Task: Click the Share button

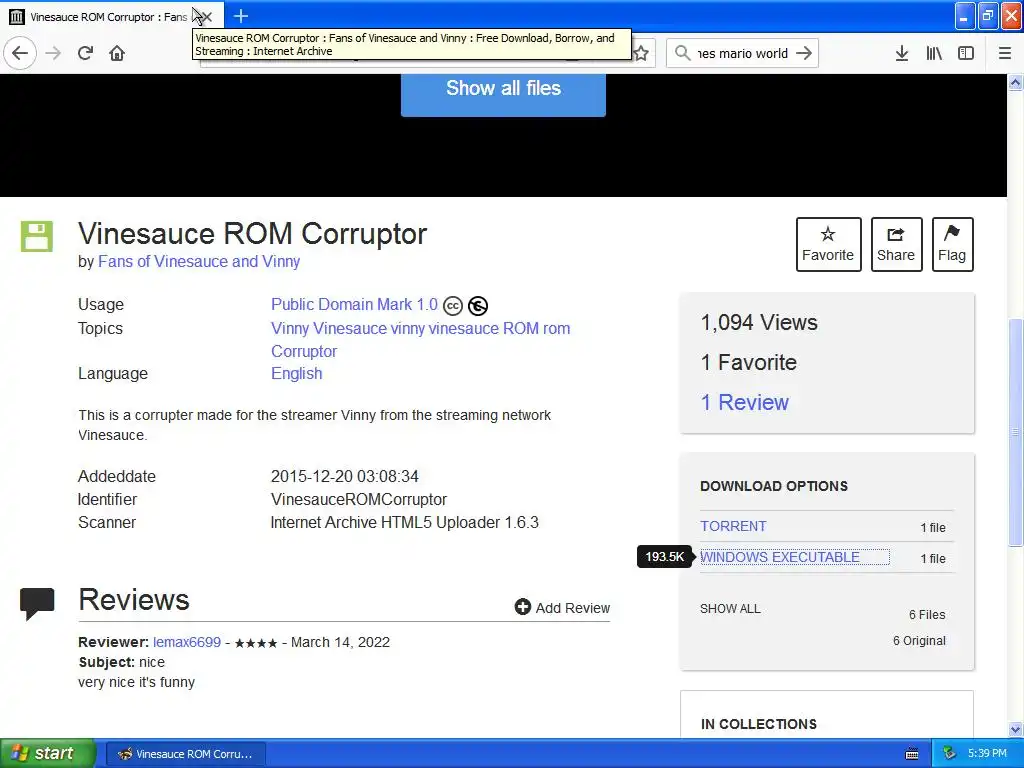Action: pos(896,244)
